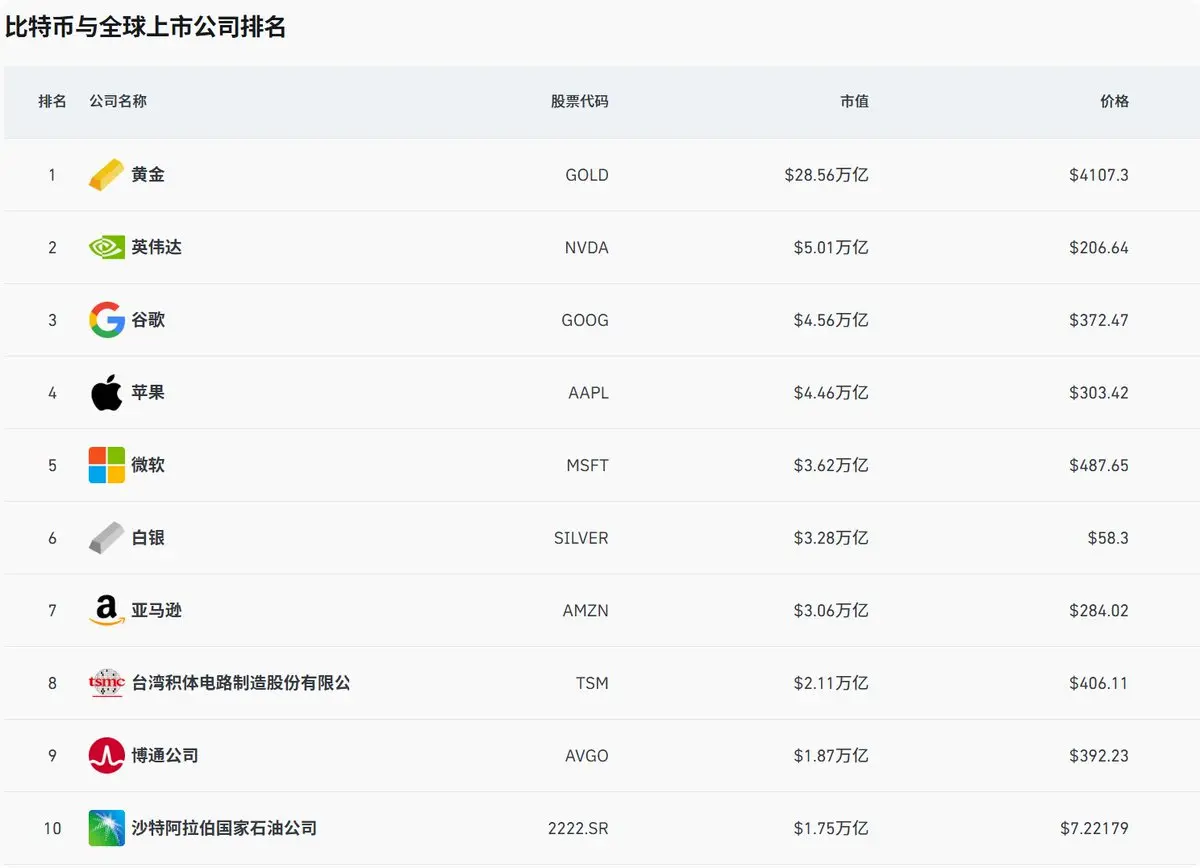The width and height of the screenshot is (1200, 868).
Task: Click the $4107.3 gold price
Action: (1099, 175)
